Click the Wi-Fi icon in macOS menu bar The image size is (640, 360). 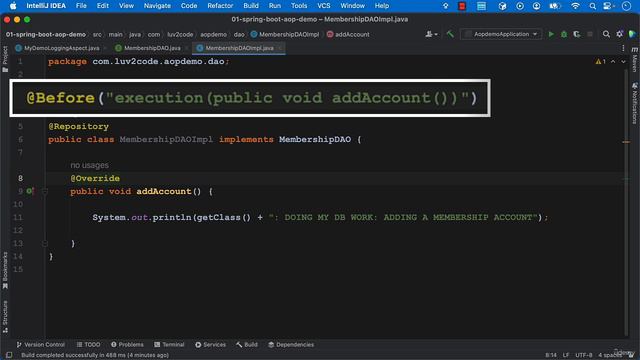pyautogui.click(x=575, y=6)
